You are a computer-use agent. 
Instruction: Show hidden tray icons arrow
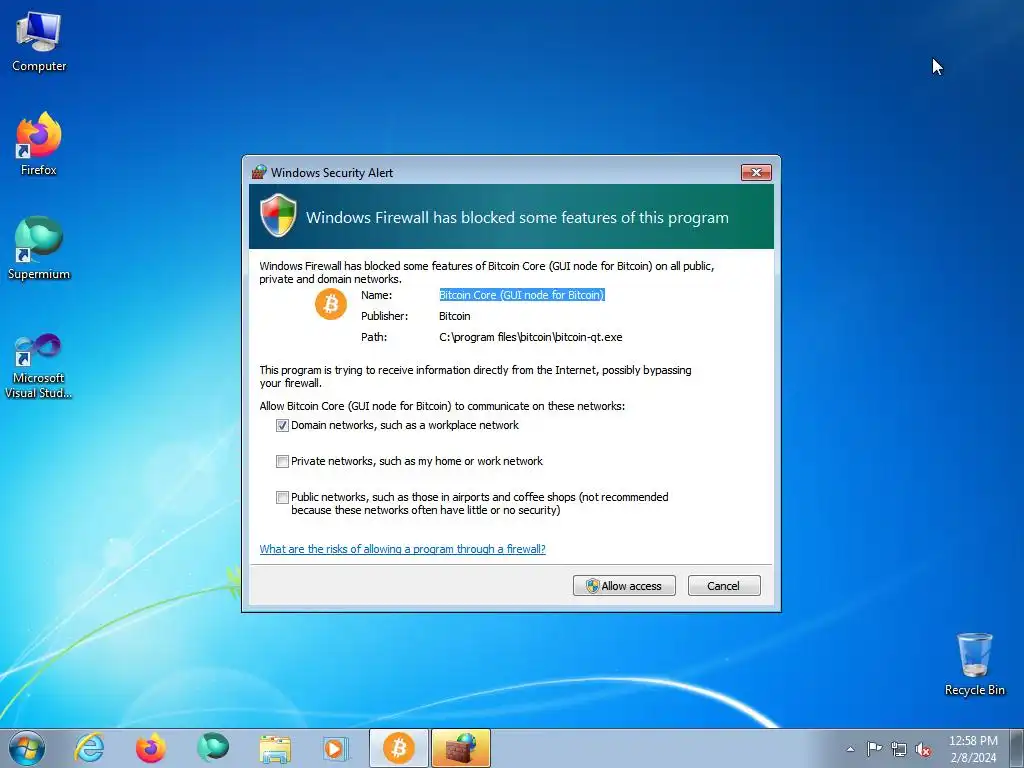pyautogui.click(x=850, y=749)
